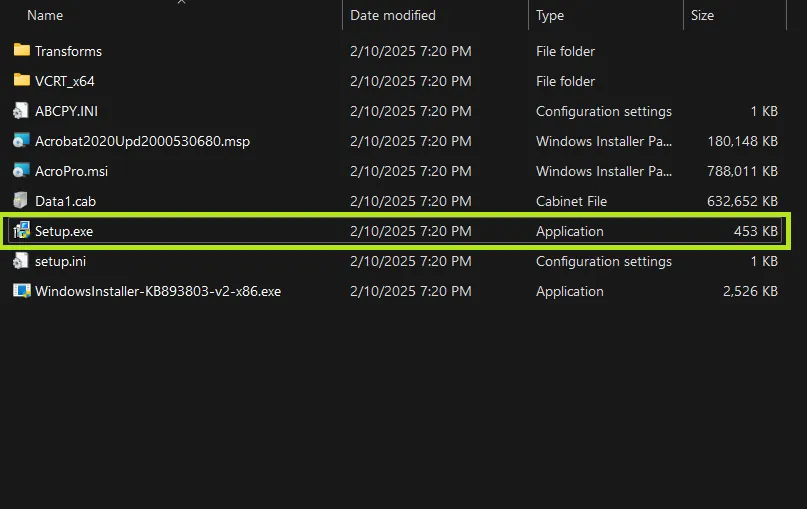Viewport: 807px width, 509px height.
Task: Click the date modified of setup.ini
Action: [x=410, y=261]
